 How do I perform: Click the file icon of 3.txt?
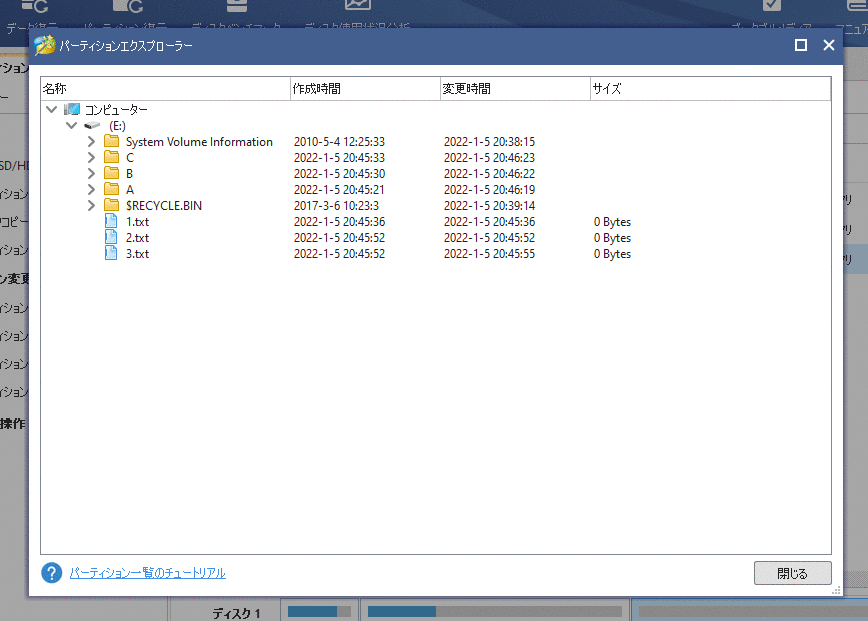[112, 254]
